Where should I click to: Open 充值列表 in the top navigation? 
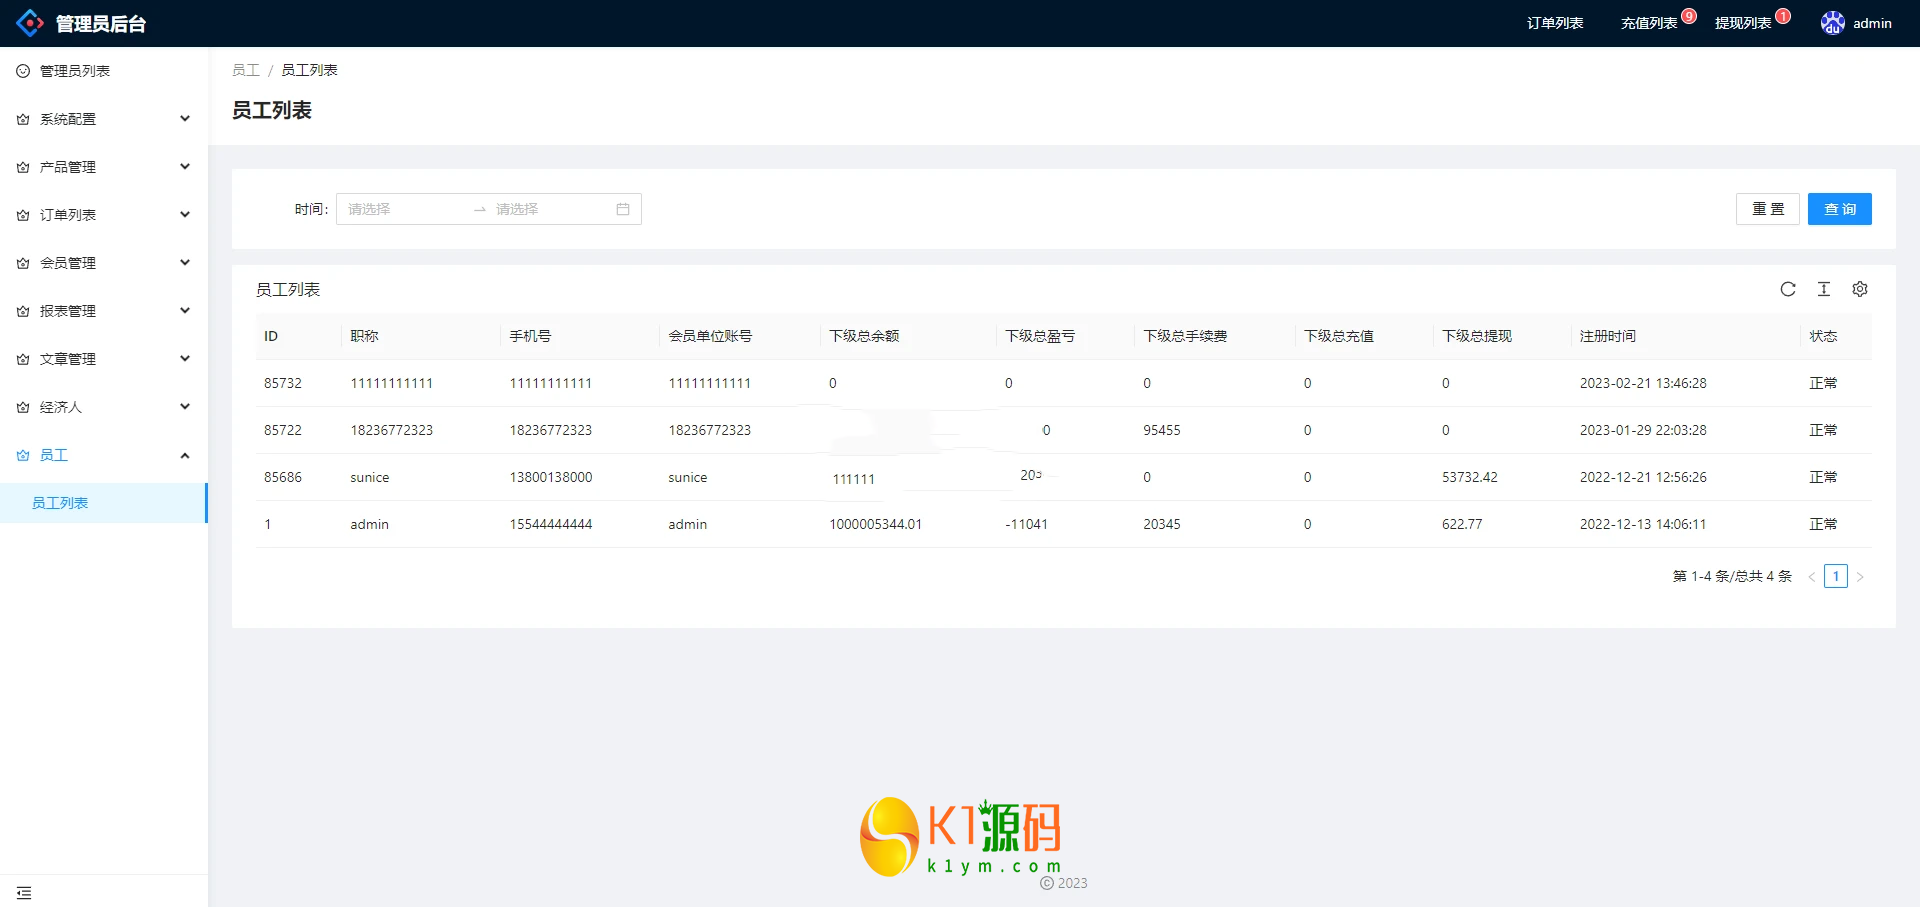(1648, 23)
